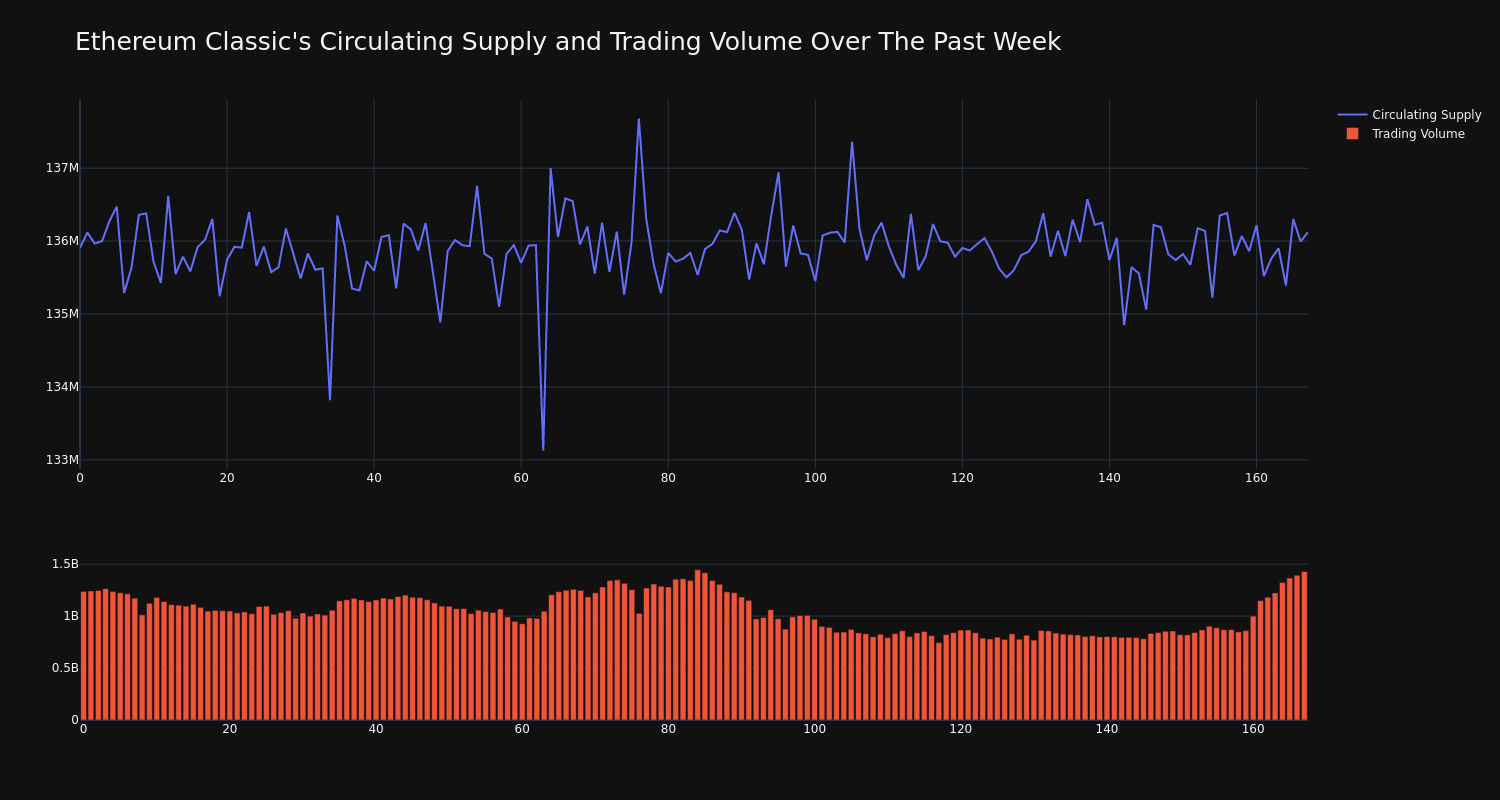Click the 20 tick on supply chart x-axis
The height and width of the screenshot is (800, 1500).
[227, 478]
